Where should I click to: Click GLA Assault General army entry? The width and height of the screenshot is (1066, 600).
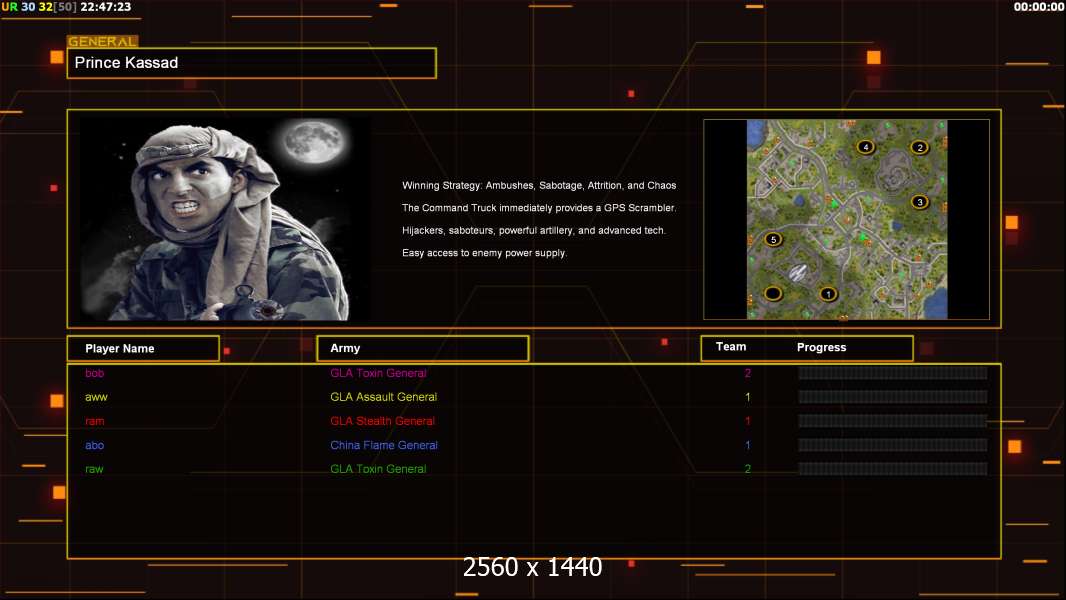tap(383, 397)
